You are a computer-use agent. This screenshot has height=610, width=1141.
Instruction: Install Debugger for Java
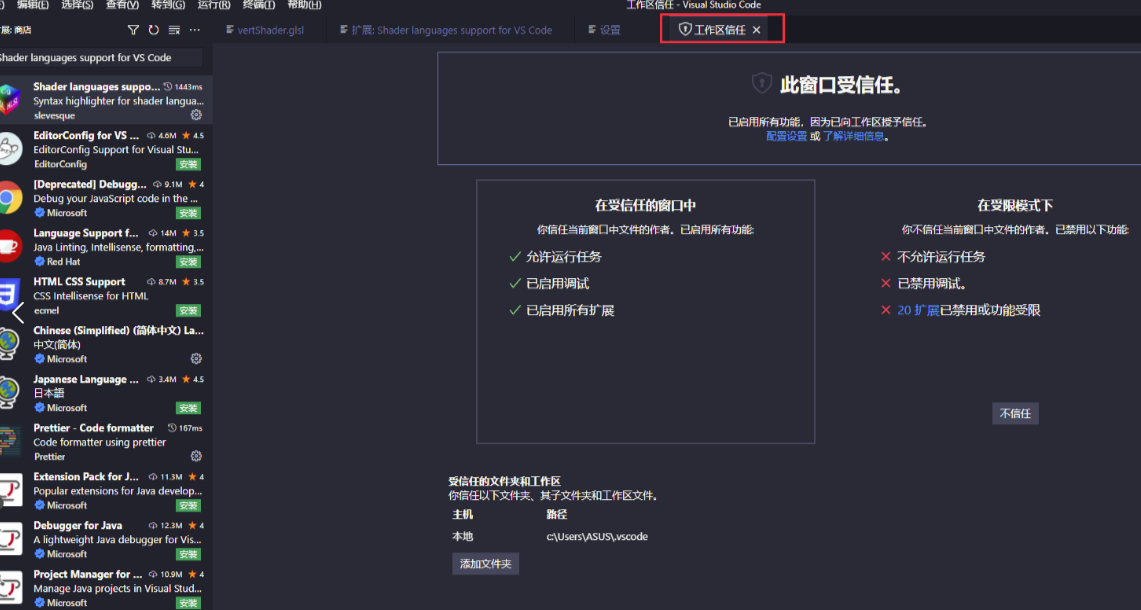pos(188,555)
